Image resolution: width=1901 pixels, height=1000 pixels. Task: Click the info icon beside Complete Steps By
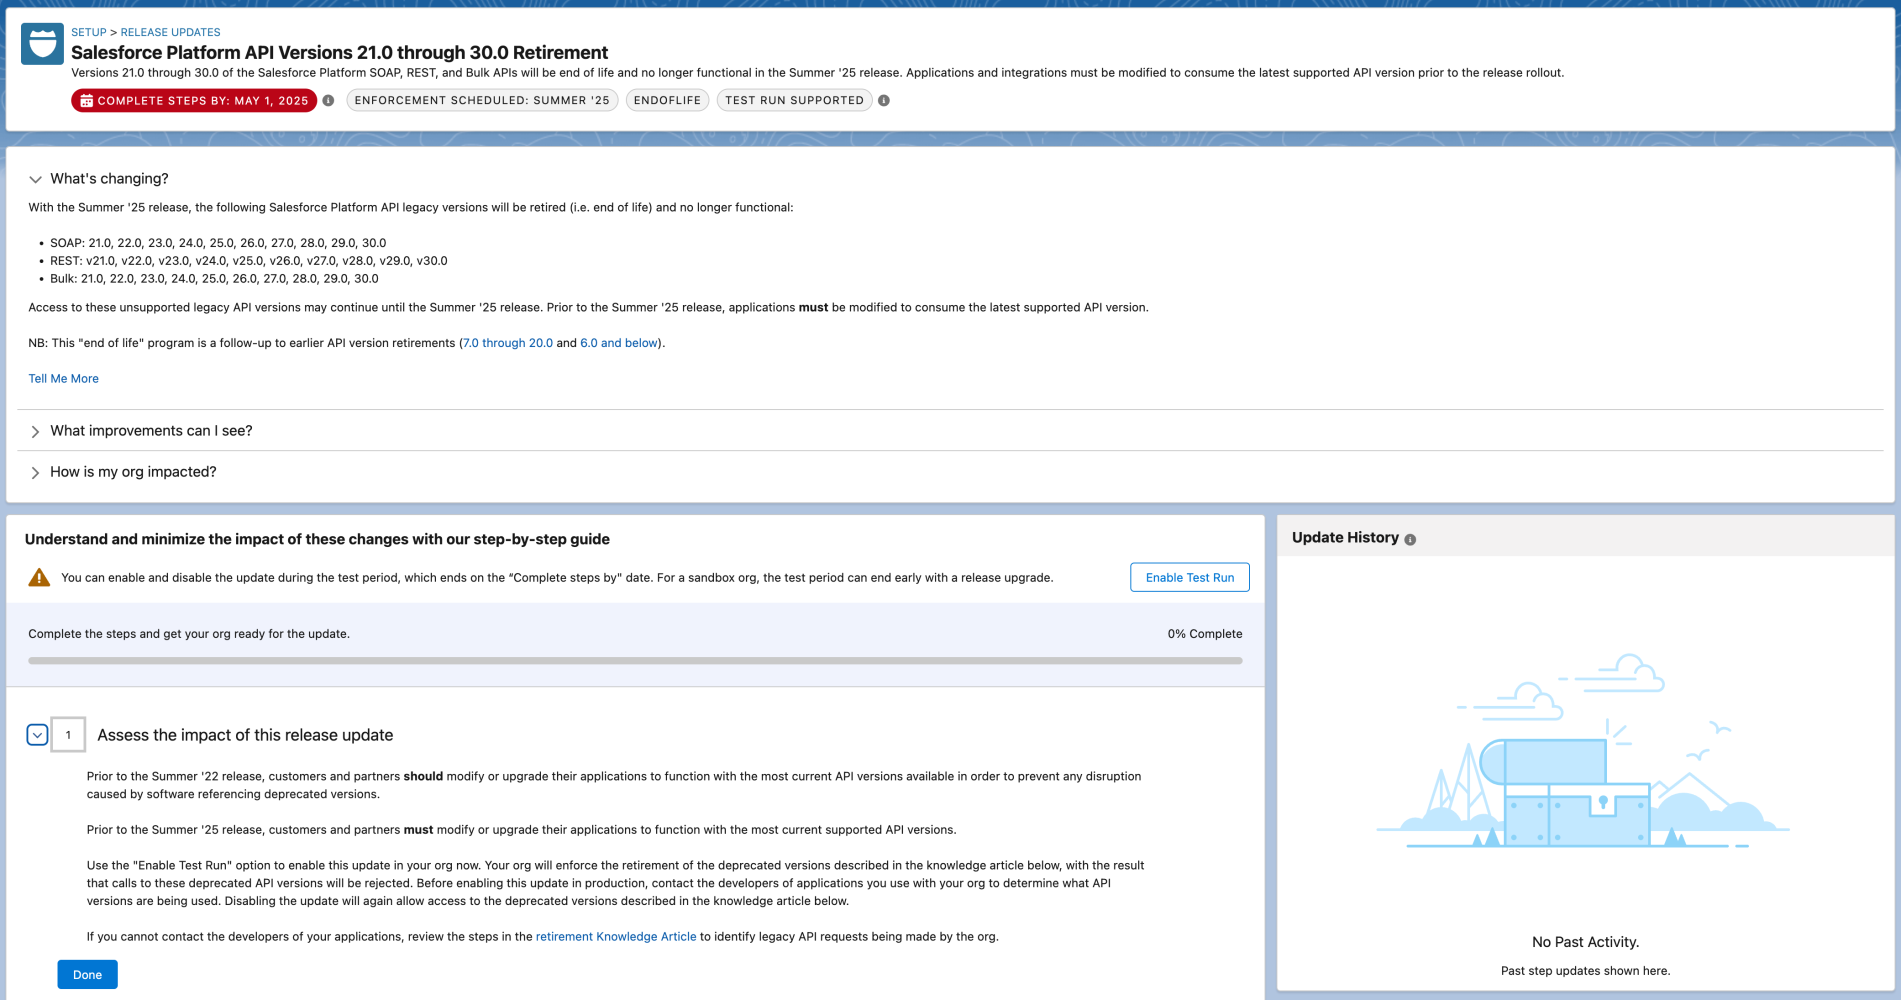point(329,100)
